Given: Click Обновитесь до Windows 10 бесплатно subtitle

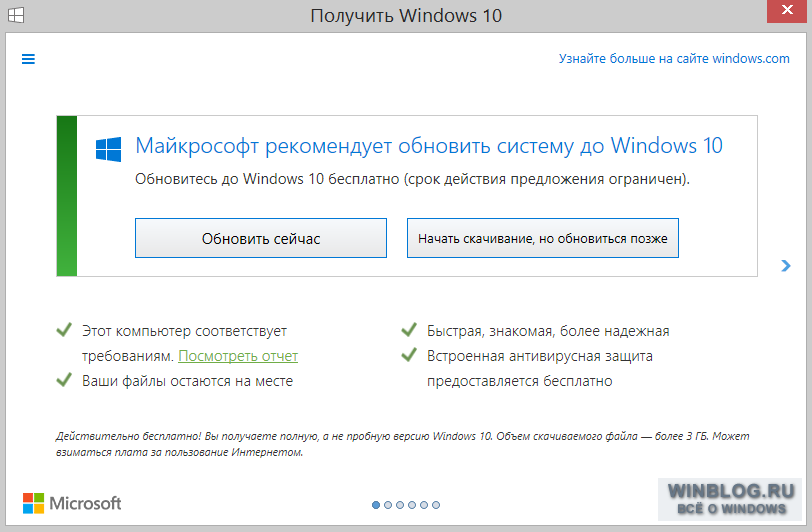Looking at the screenshot, I should (x=412, y=179).
